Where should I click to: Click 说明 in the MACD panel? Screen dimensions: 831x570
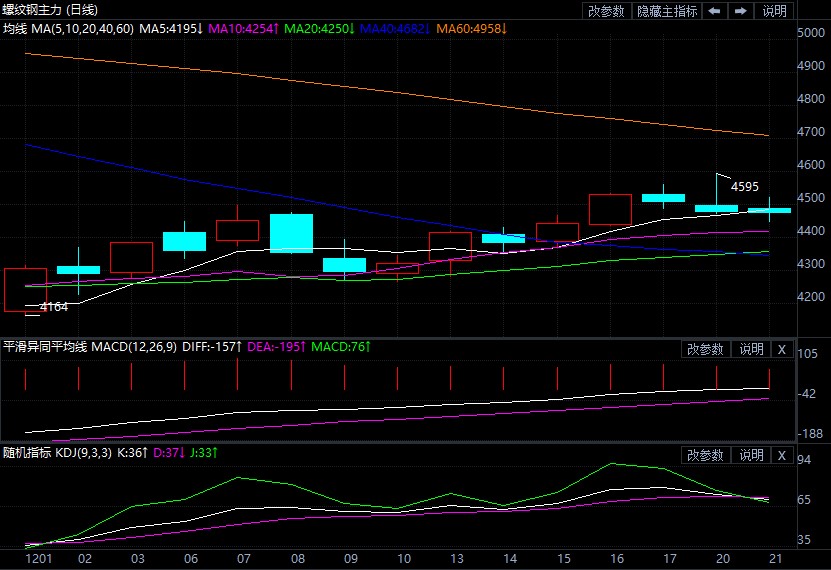pos(751,349)
